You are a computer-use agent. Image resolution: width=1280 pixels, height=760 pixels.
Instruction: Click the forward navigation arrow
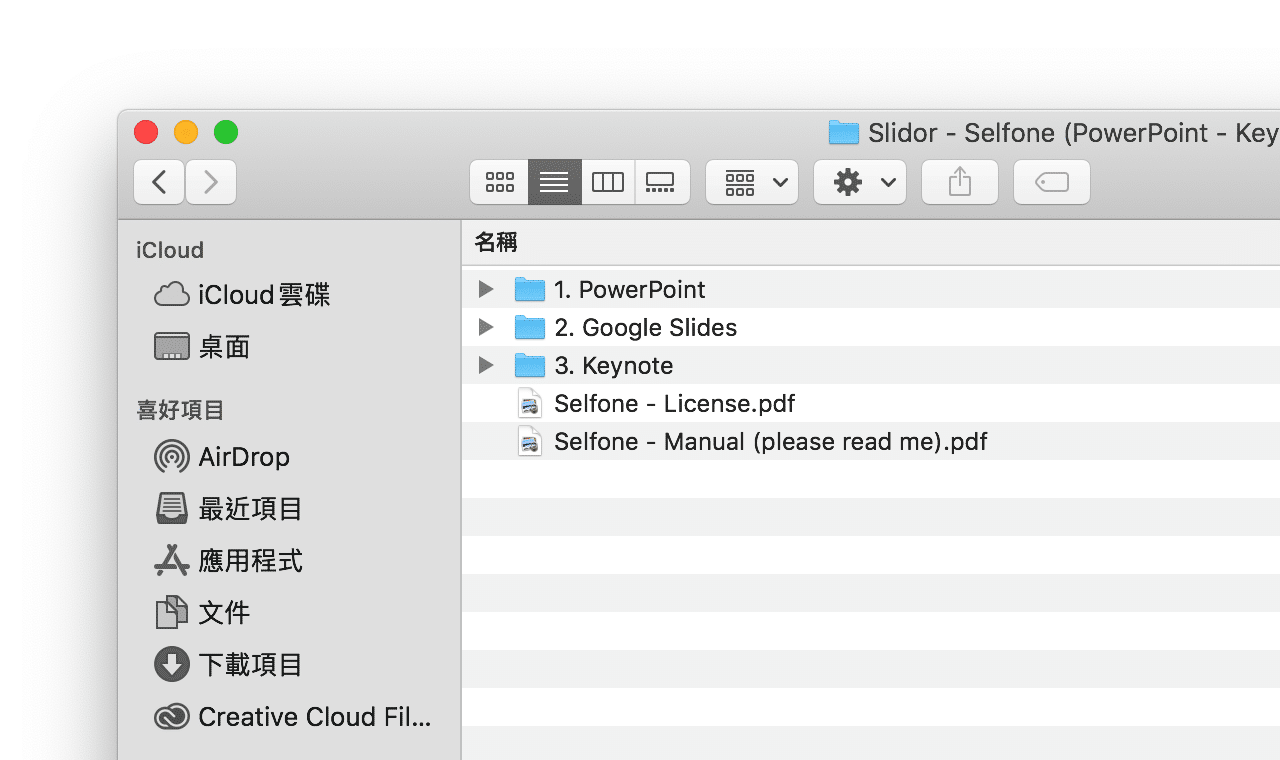pyautogui.click(x=211, y=182)
